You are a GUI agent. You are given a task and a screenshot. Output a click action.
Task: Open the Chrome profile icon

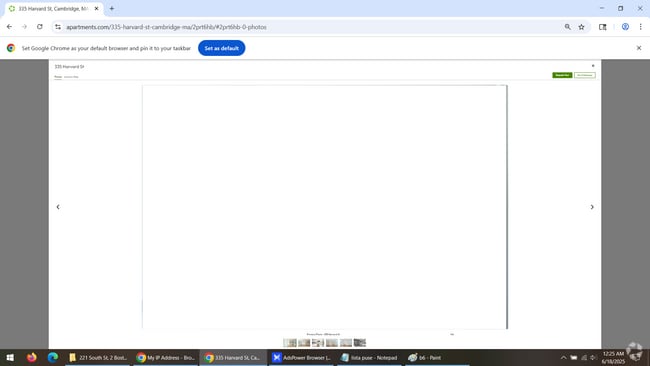tap(625, 27)
